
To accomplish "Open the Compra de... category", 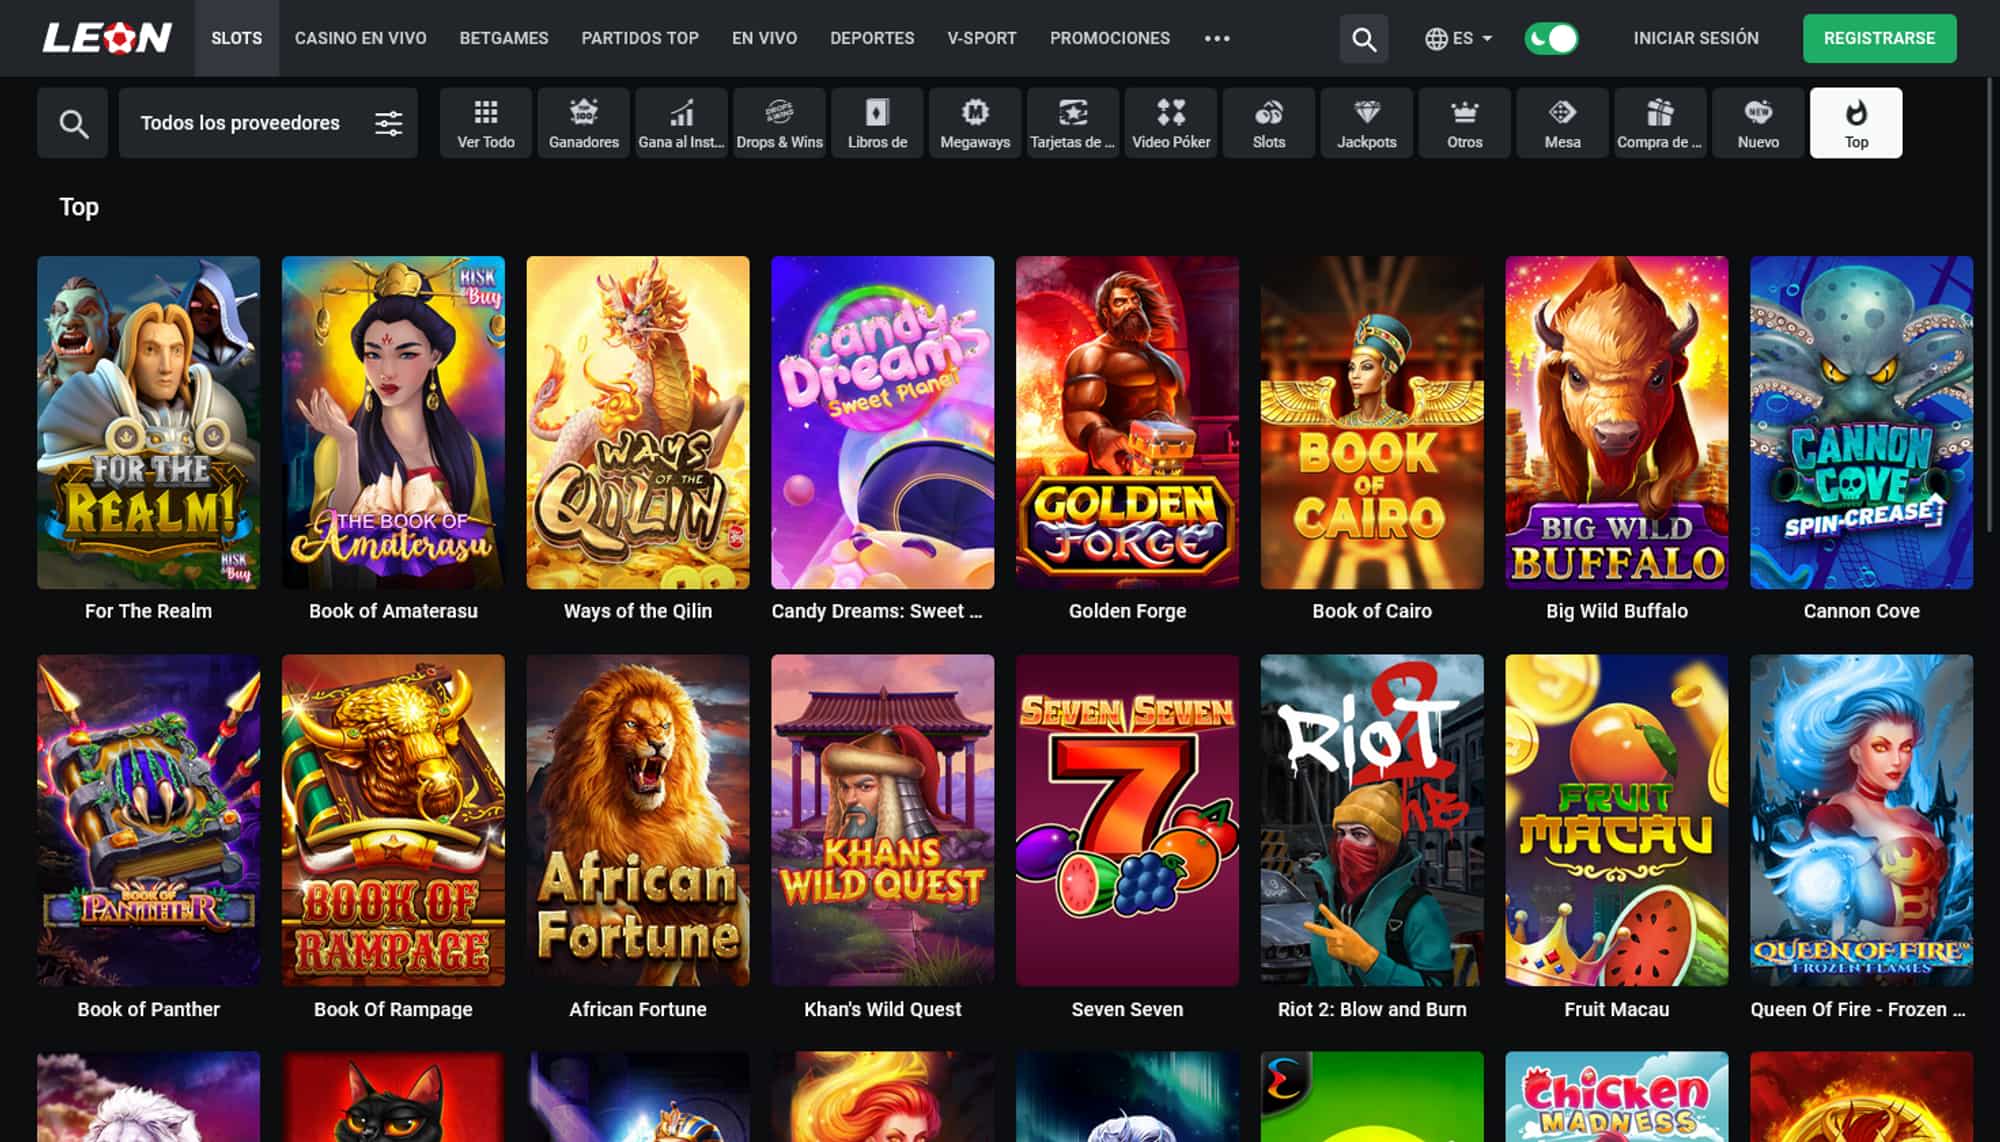I will [1660, 123].
